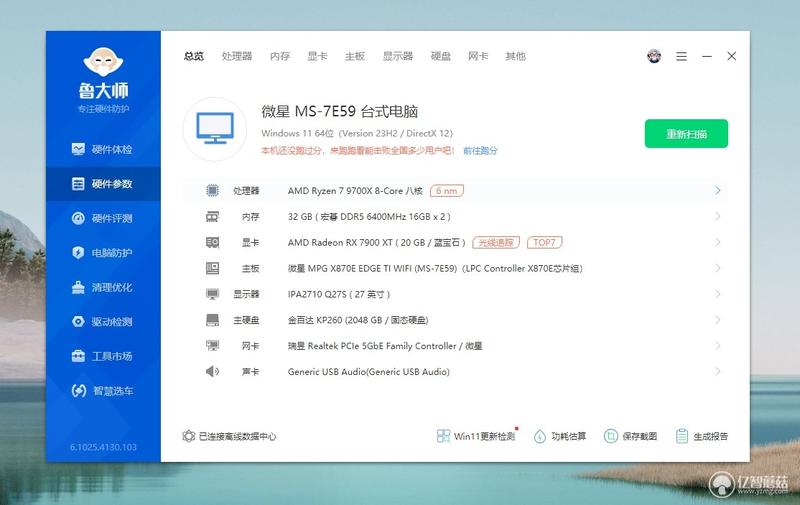800x505 pixels.
Task: Click the TOP7 badge
Action: (544, 243)
